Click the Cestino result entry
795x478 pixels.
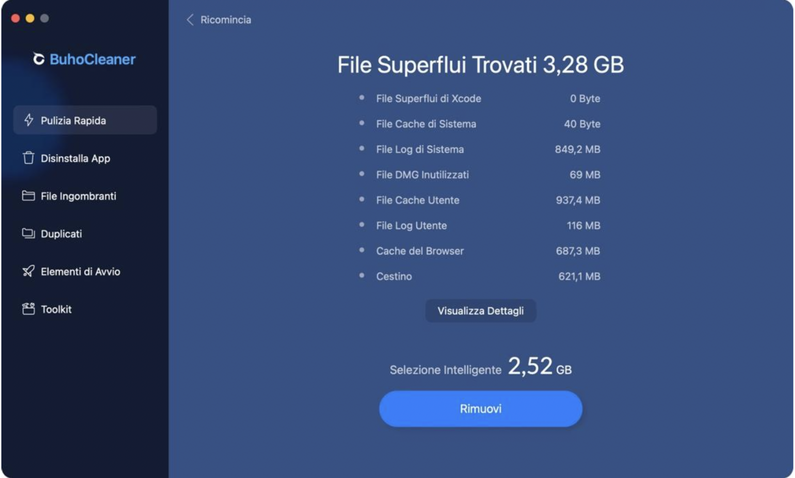(x=480, y=276)
